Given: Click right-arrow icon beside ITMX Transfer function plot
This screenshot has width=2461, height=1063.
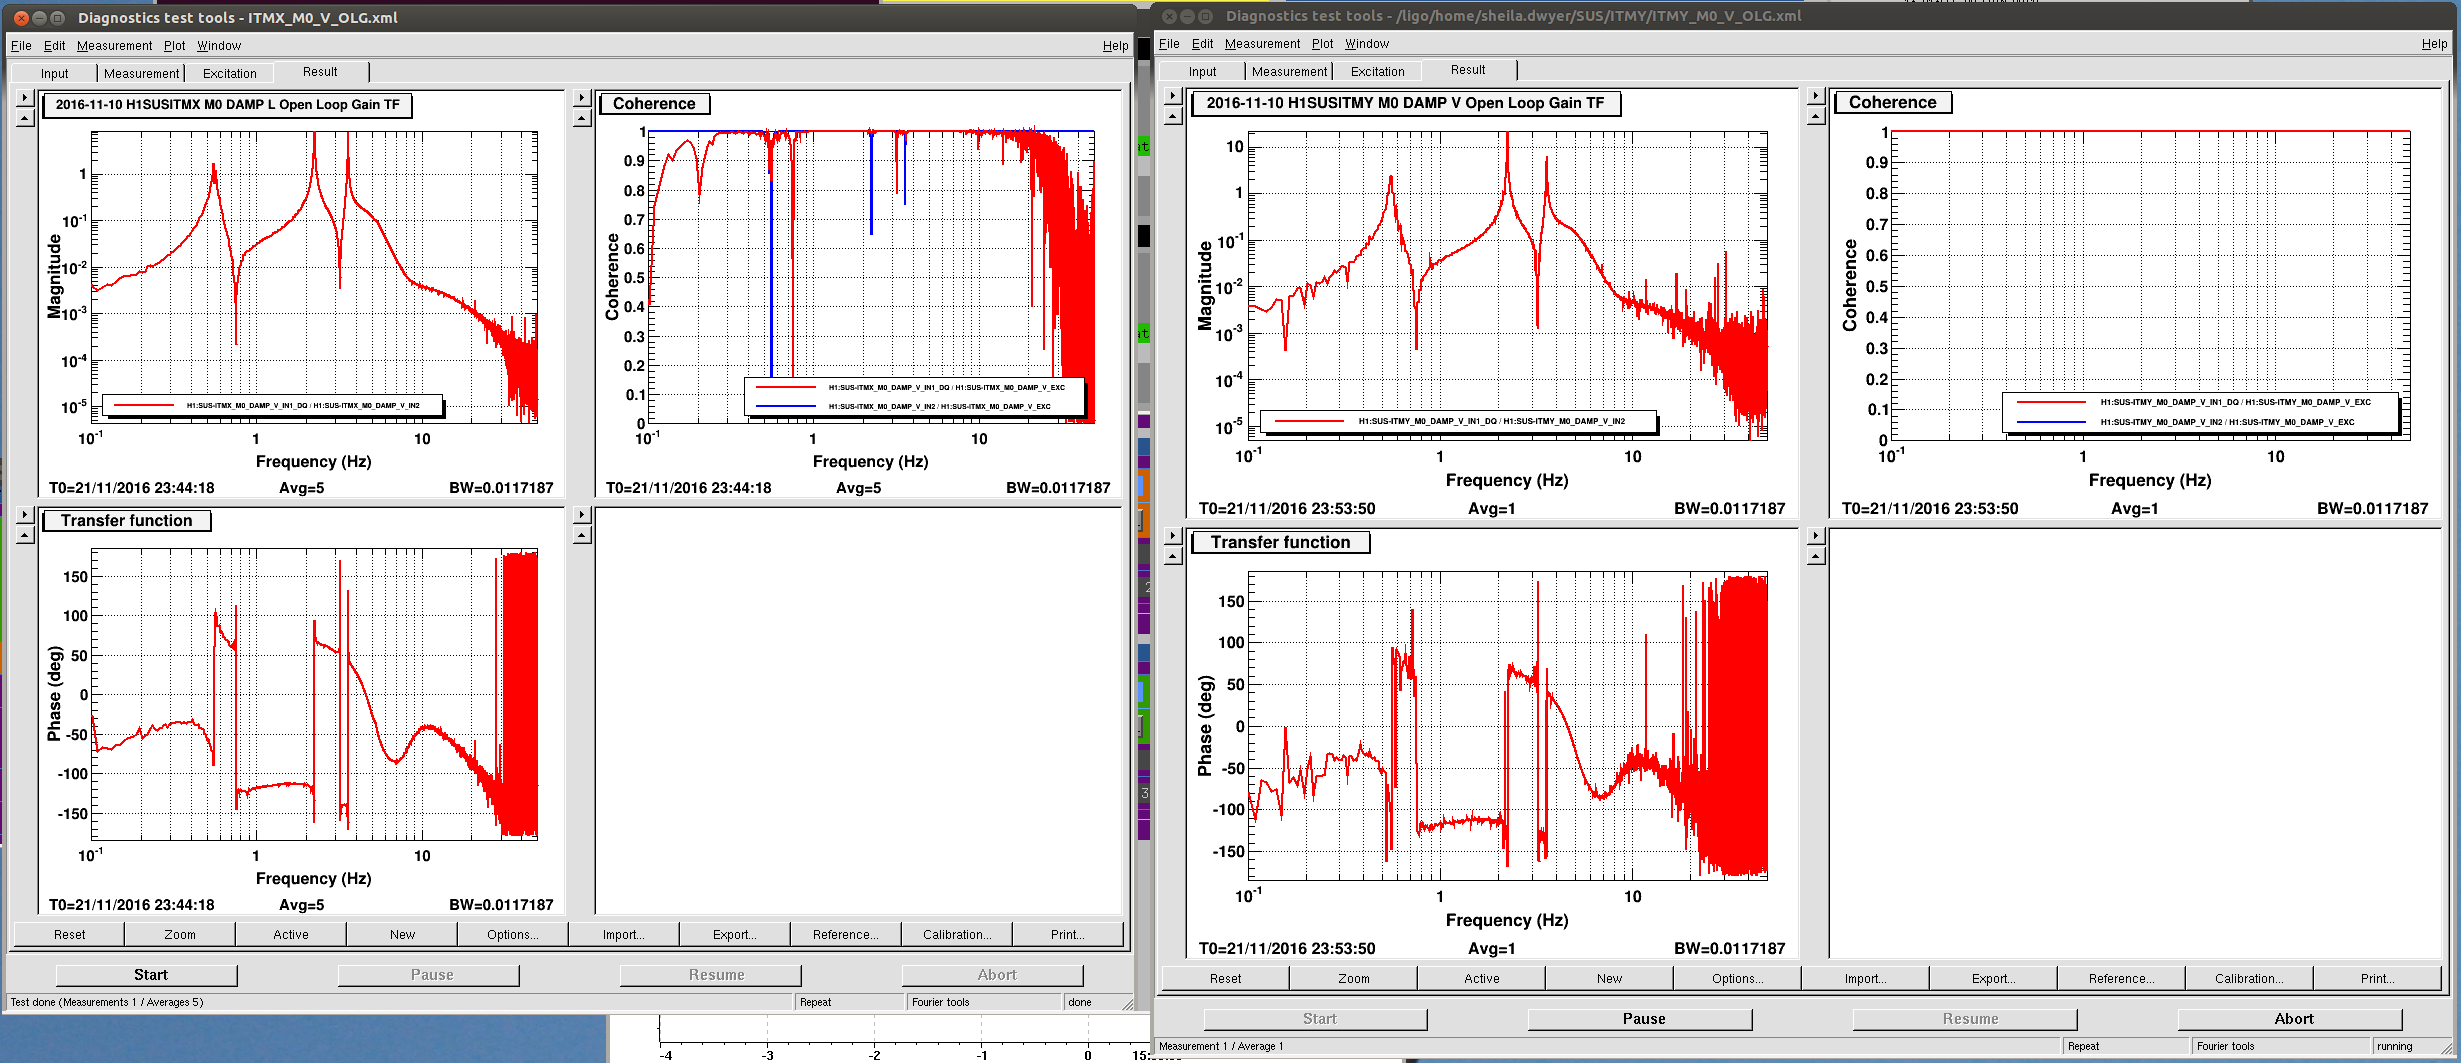Looking at the screenshot, I should 25,515.
